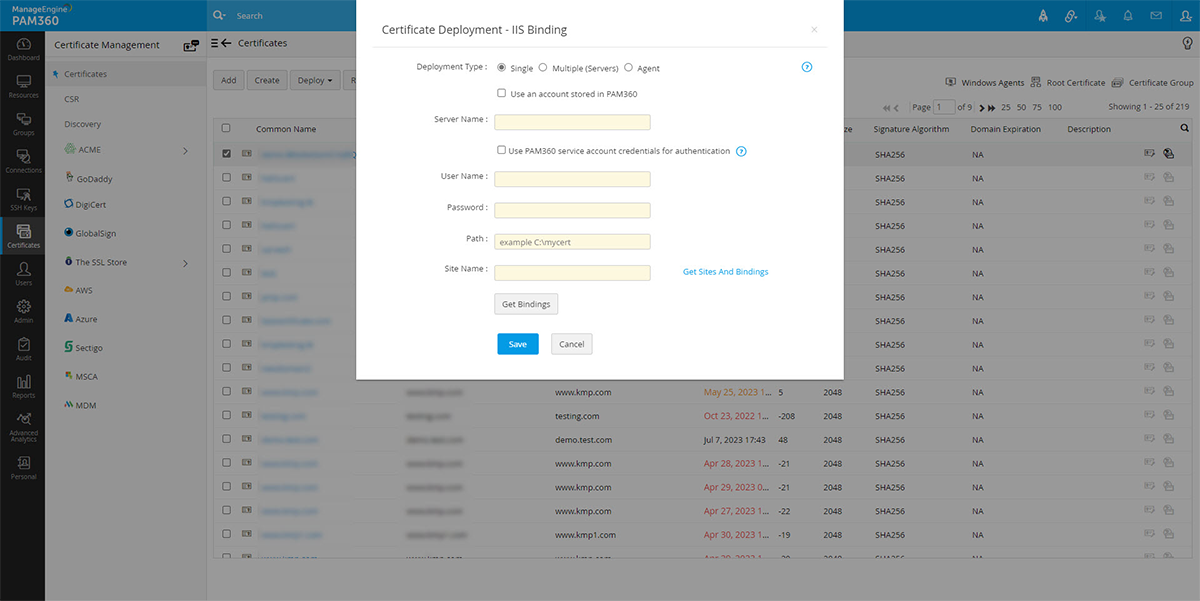Open the Groups sidebar icon
Viewport: 1200px width, 601px height.
click(23, 124)
